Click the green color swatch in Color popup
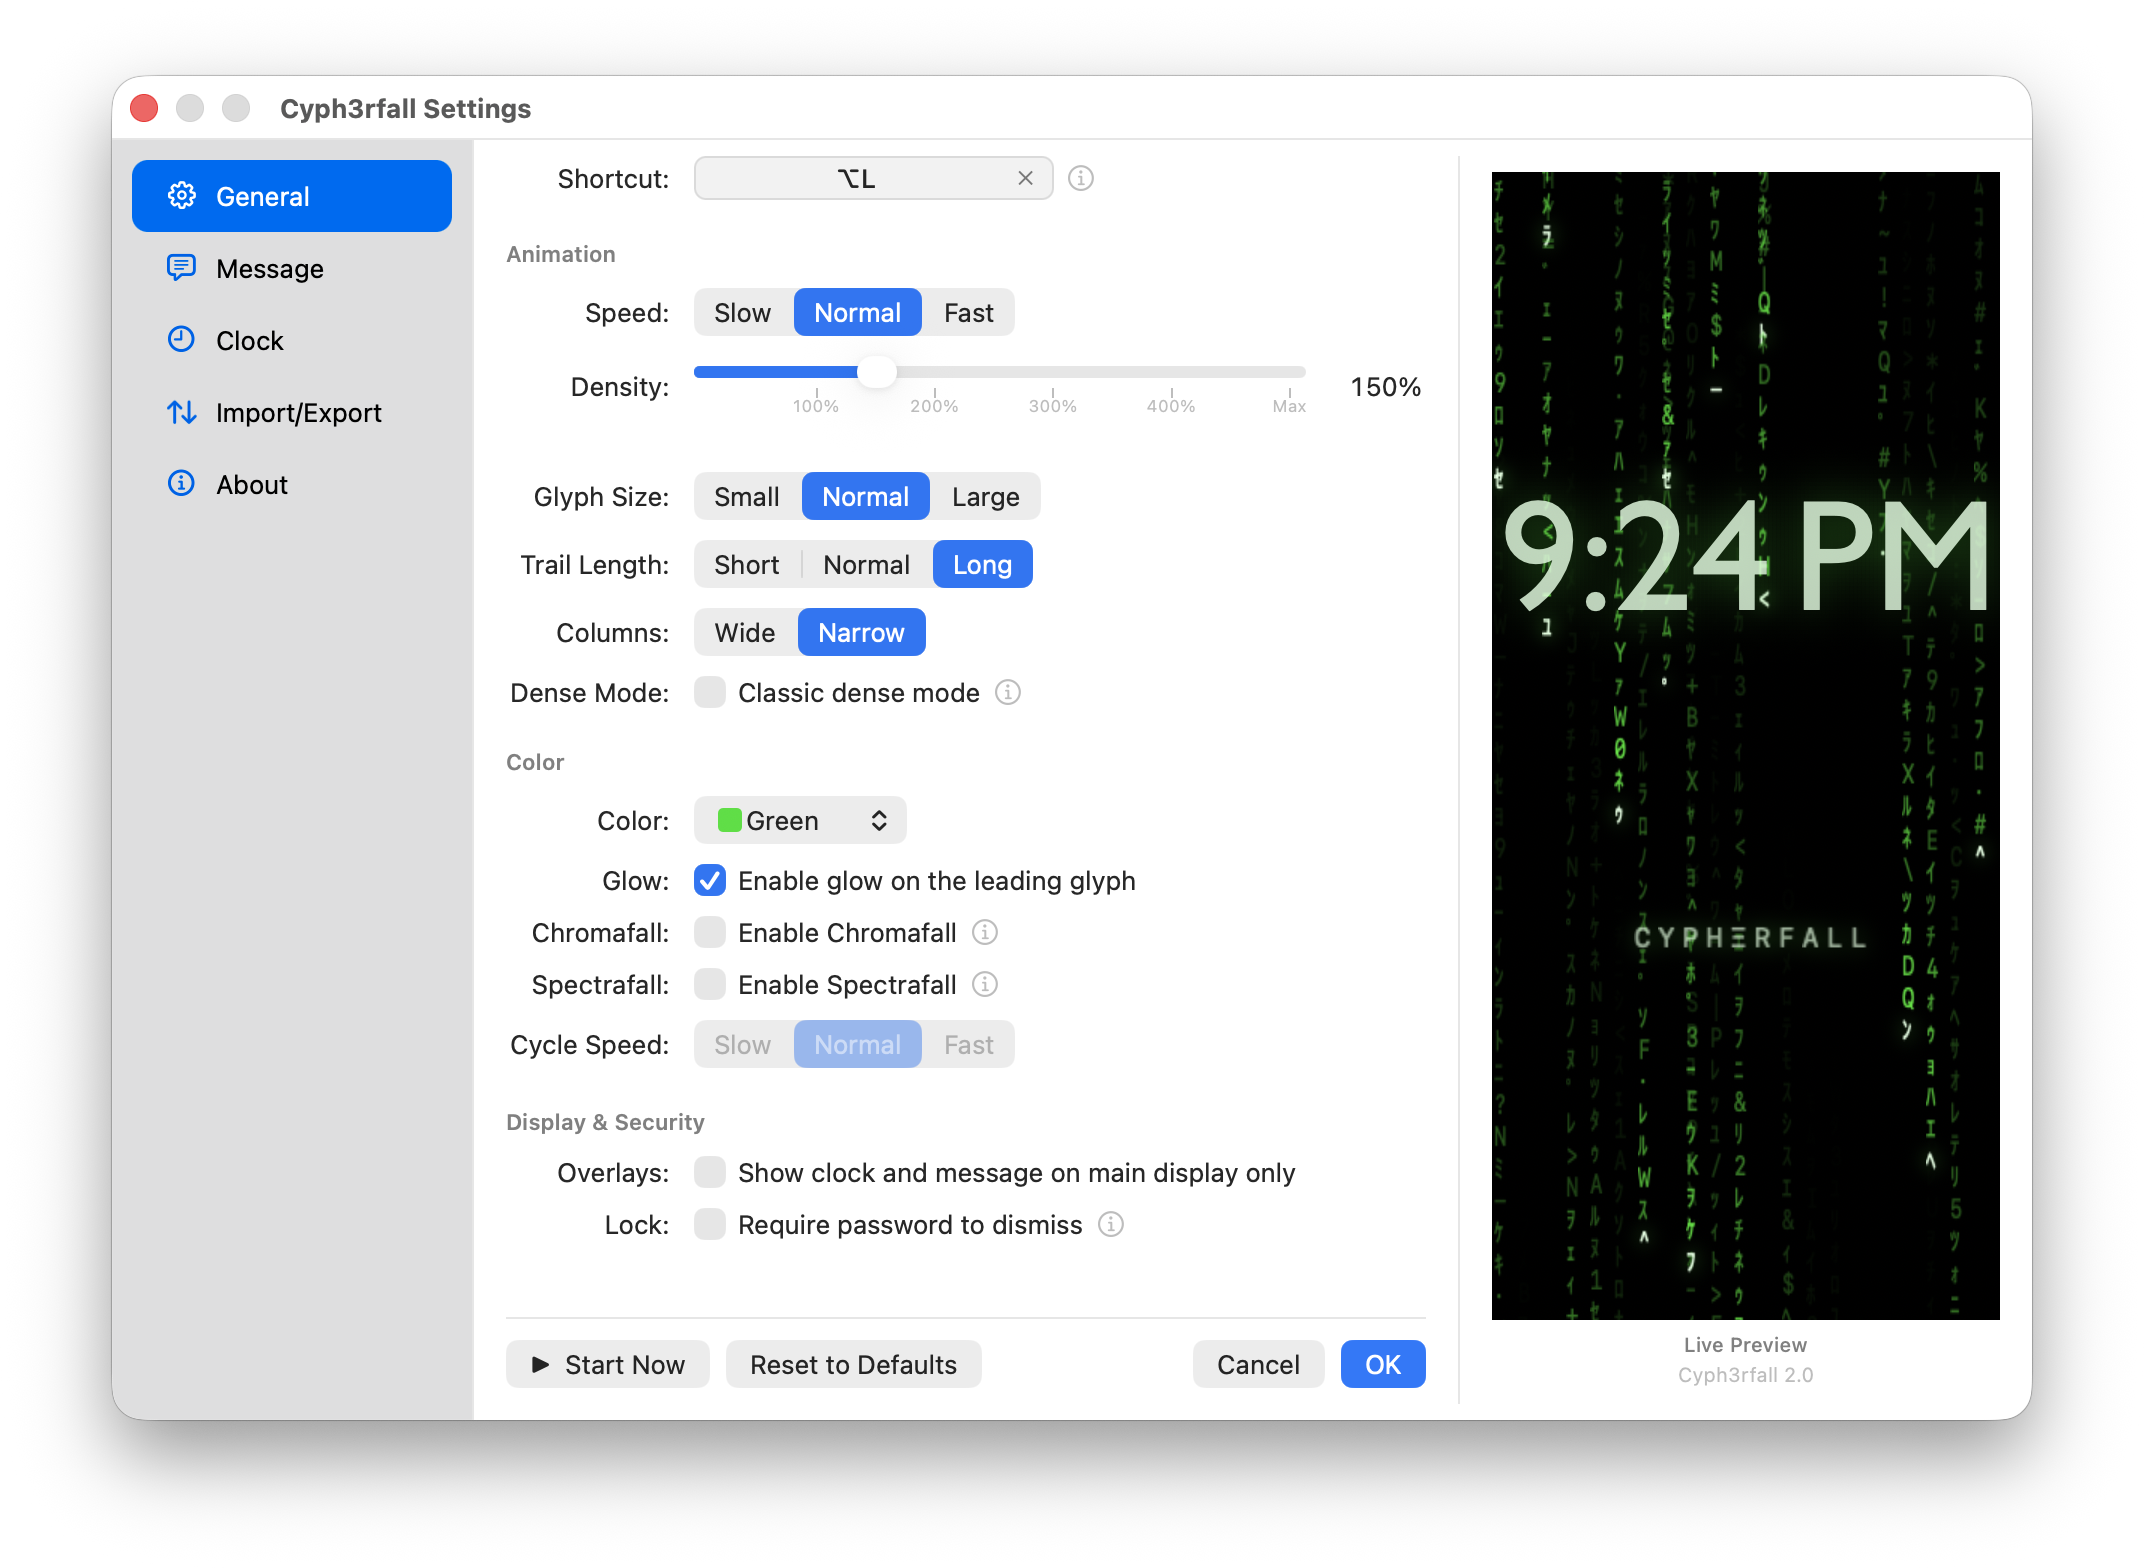Image resolution: width=2144 pixels, height=1568 pixels. click(729, 820)
